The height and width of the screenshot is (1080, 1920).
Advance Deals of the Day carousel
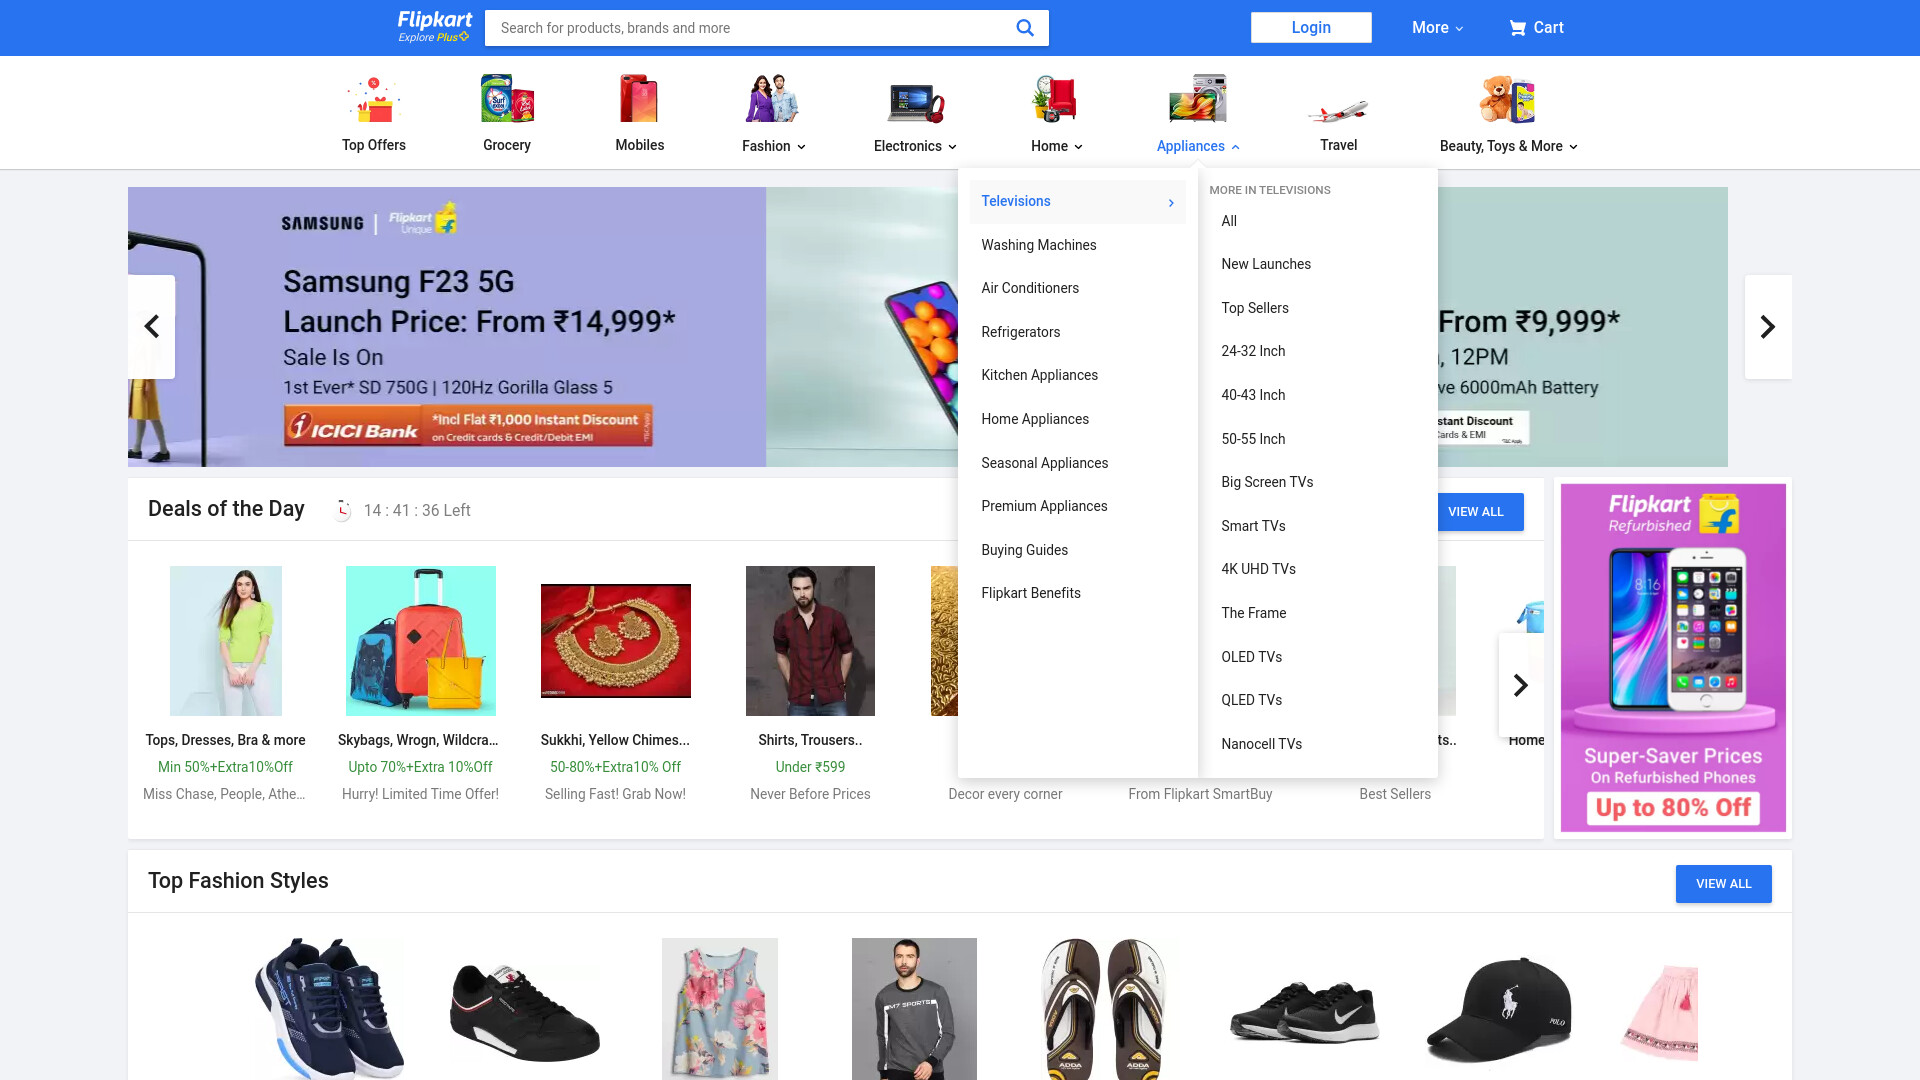(x=1521, y=685)
